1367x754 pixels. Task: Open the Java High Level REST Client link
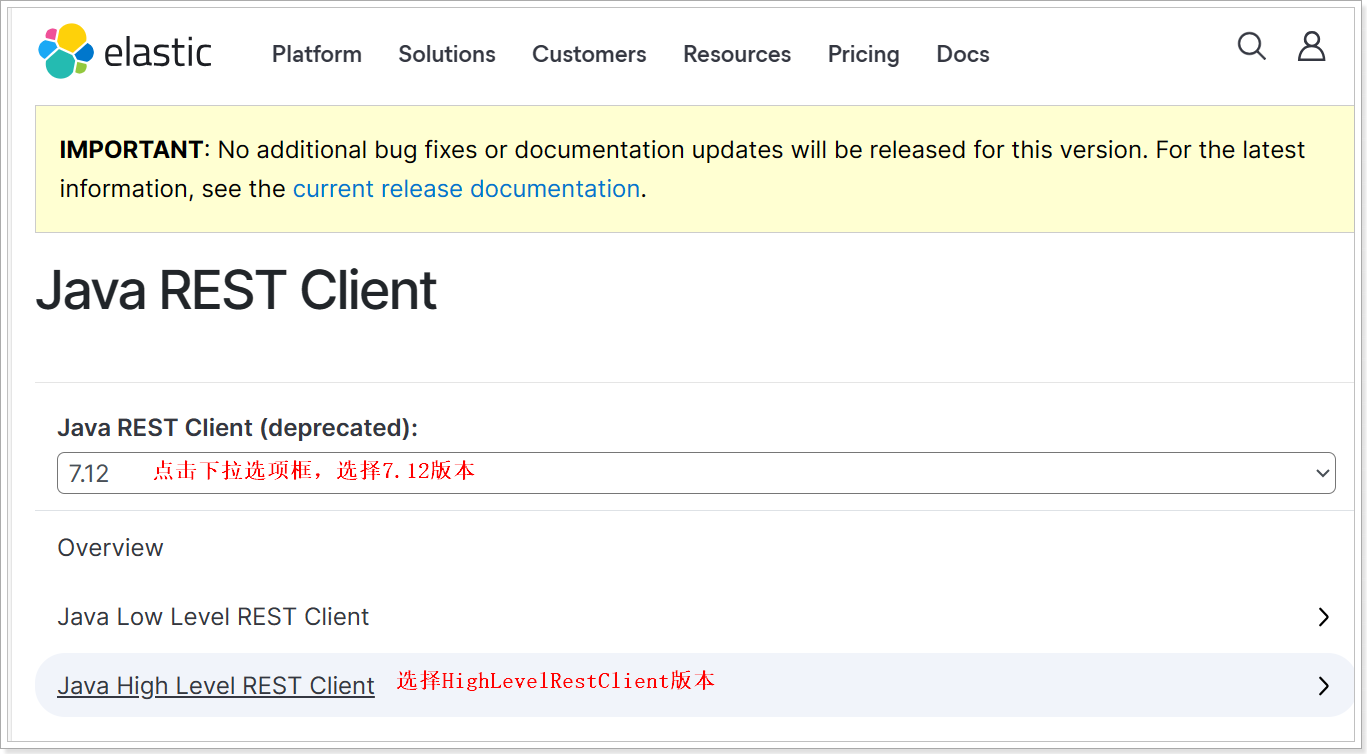pos(216,686)
